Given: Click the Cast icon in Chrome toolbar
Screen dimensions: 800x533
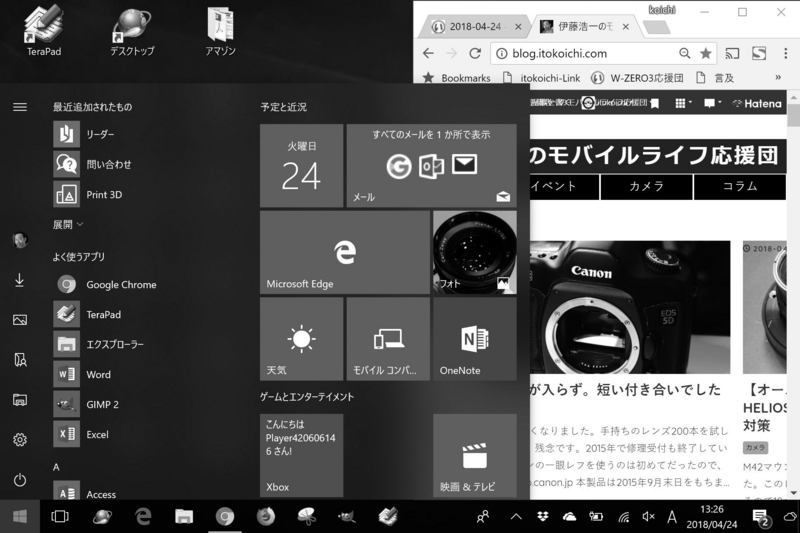Looking at the screenshot, I should point(732,53).
